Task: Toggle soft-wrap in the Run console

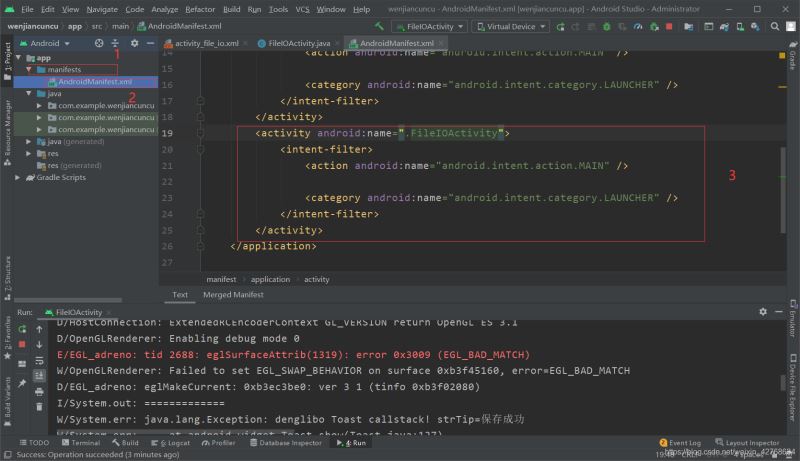Action: tap(41, 361)
